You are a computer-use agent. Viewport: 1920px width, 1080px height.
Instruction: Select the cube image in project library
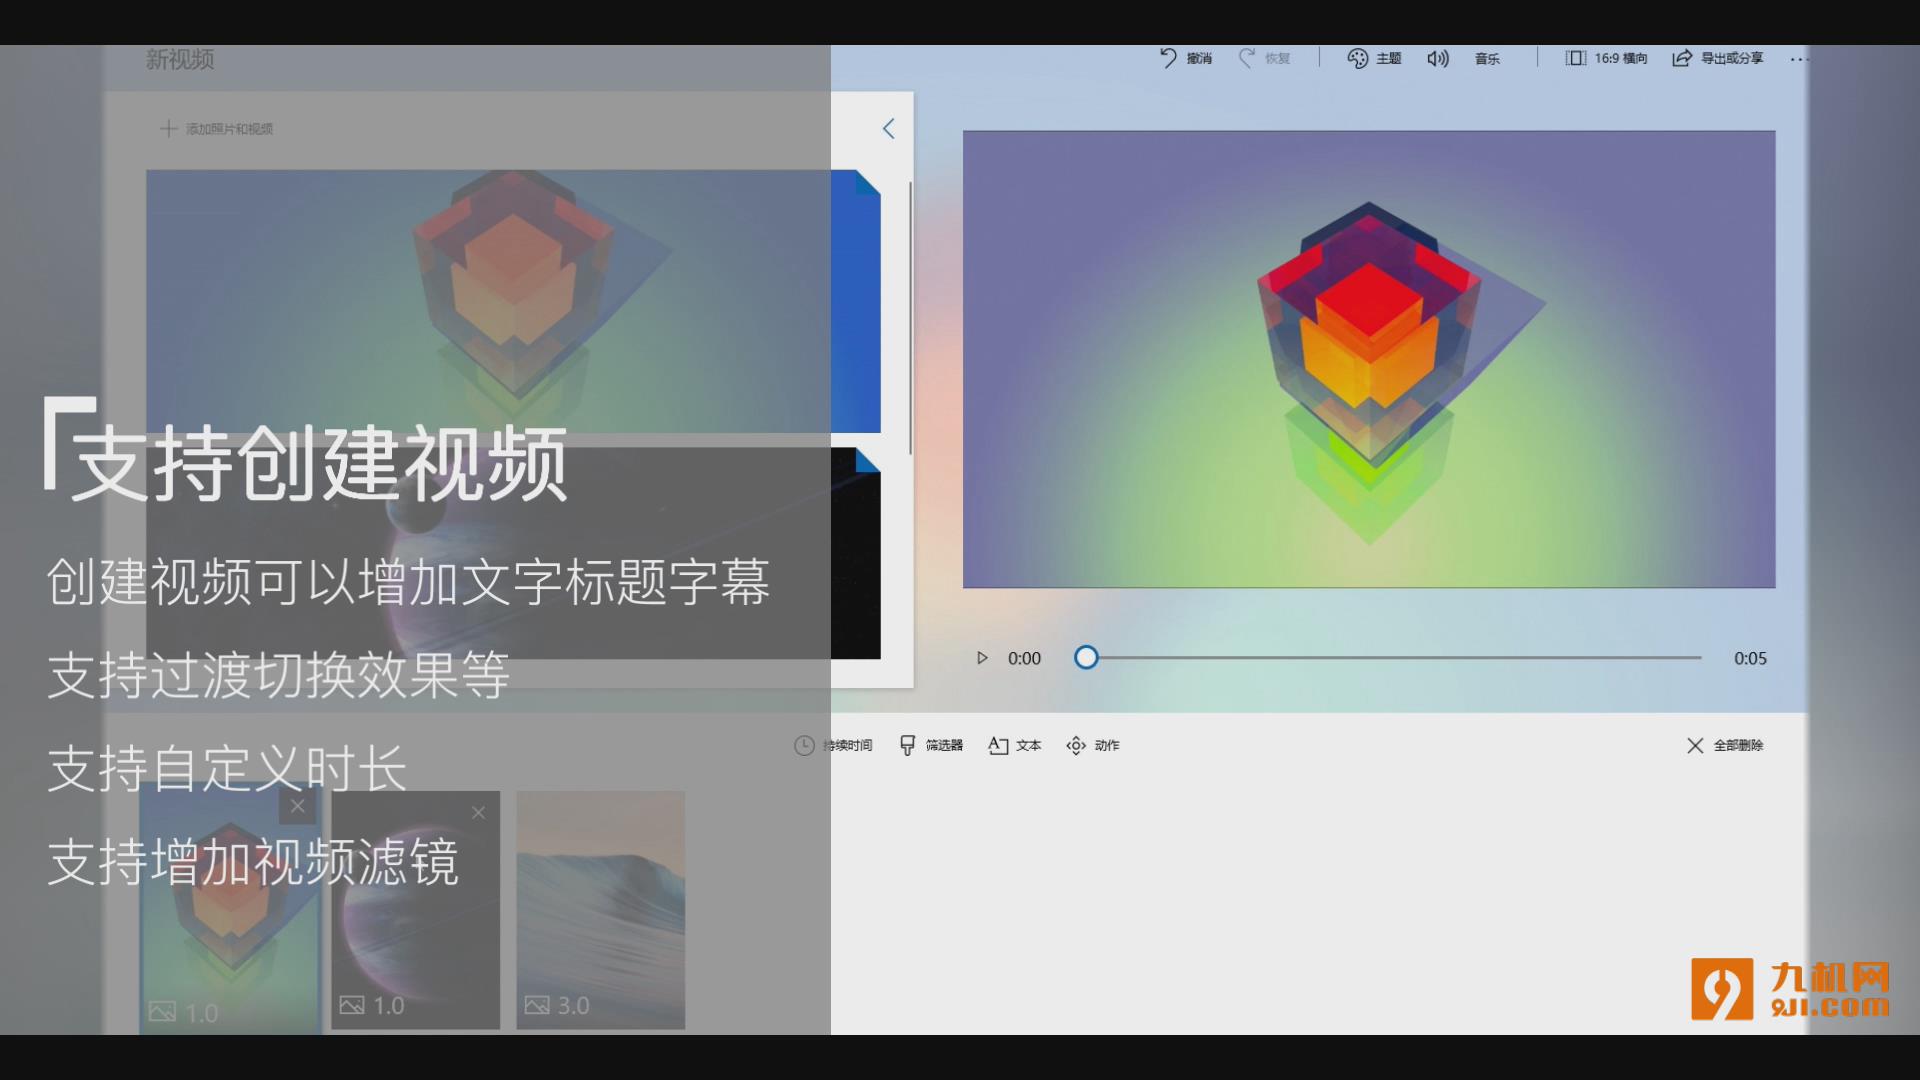click(x=512, y=300)
